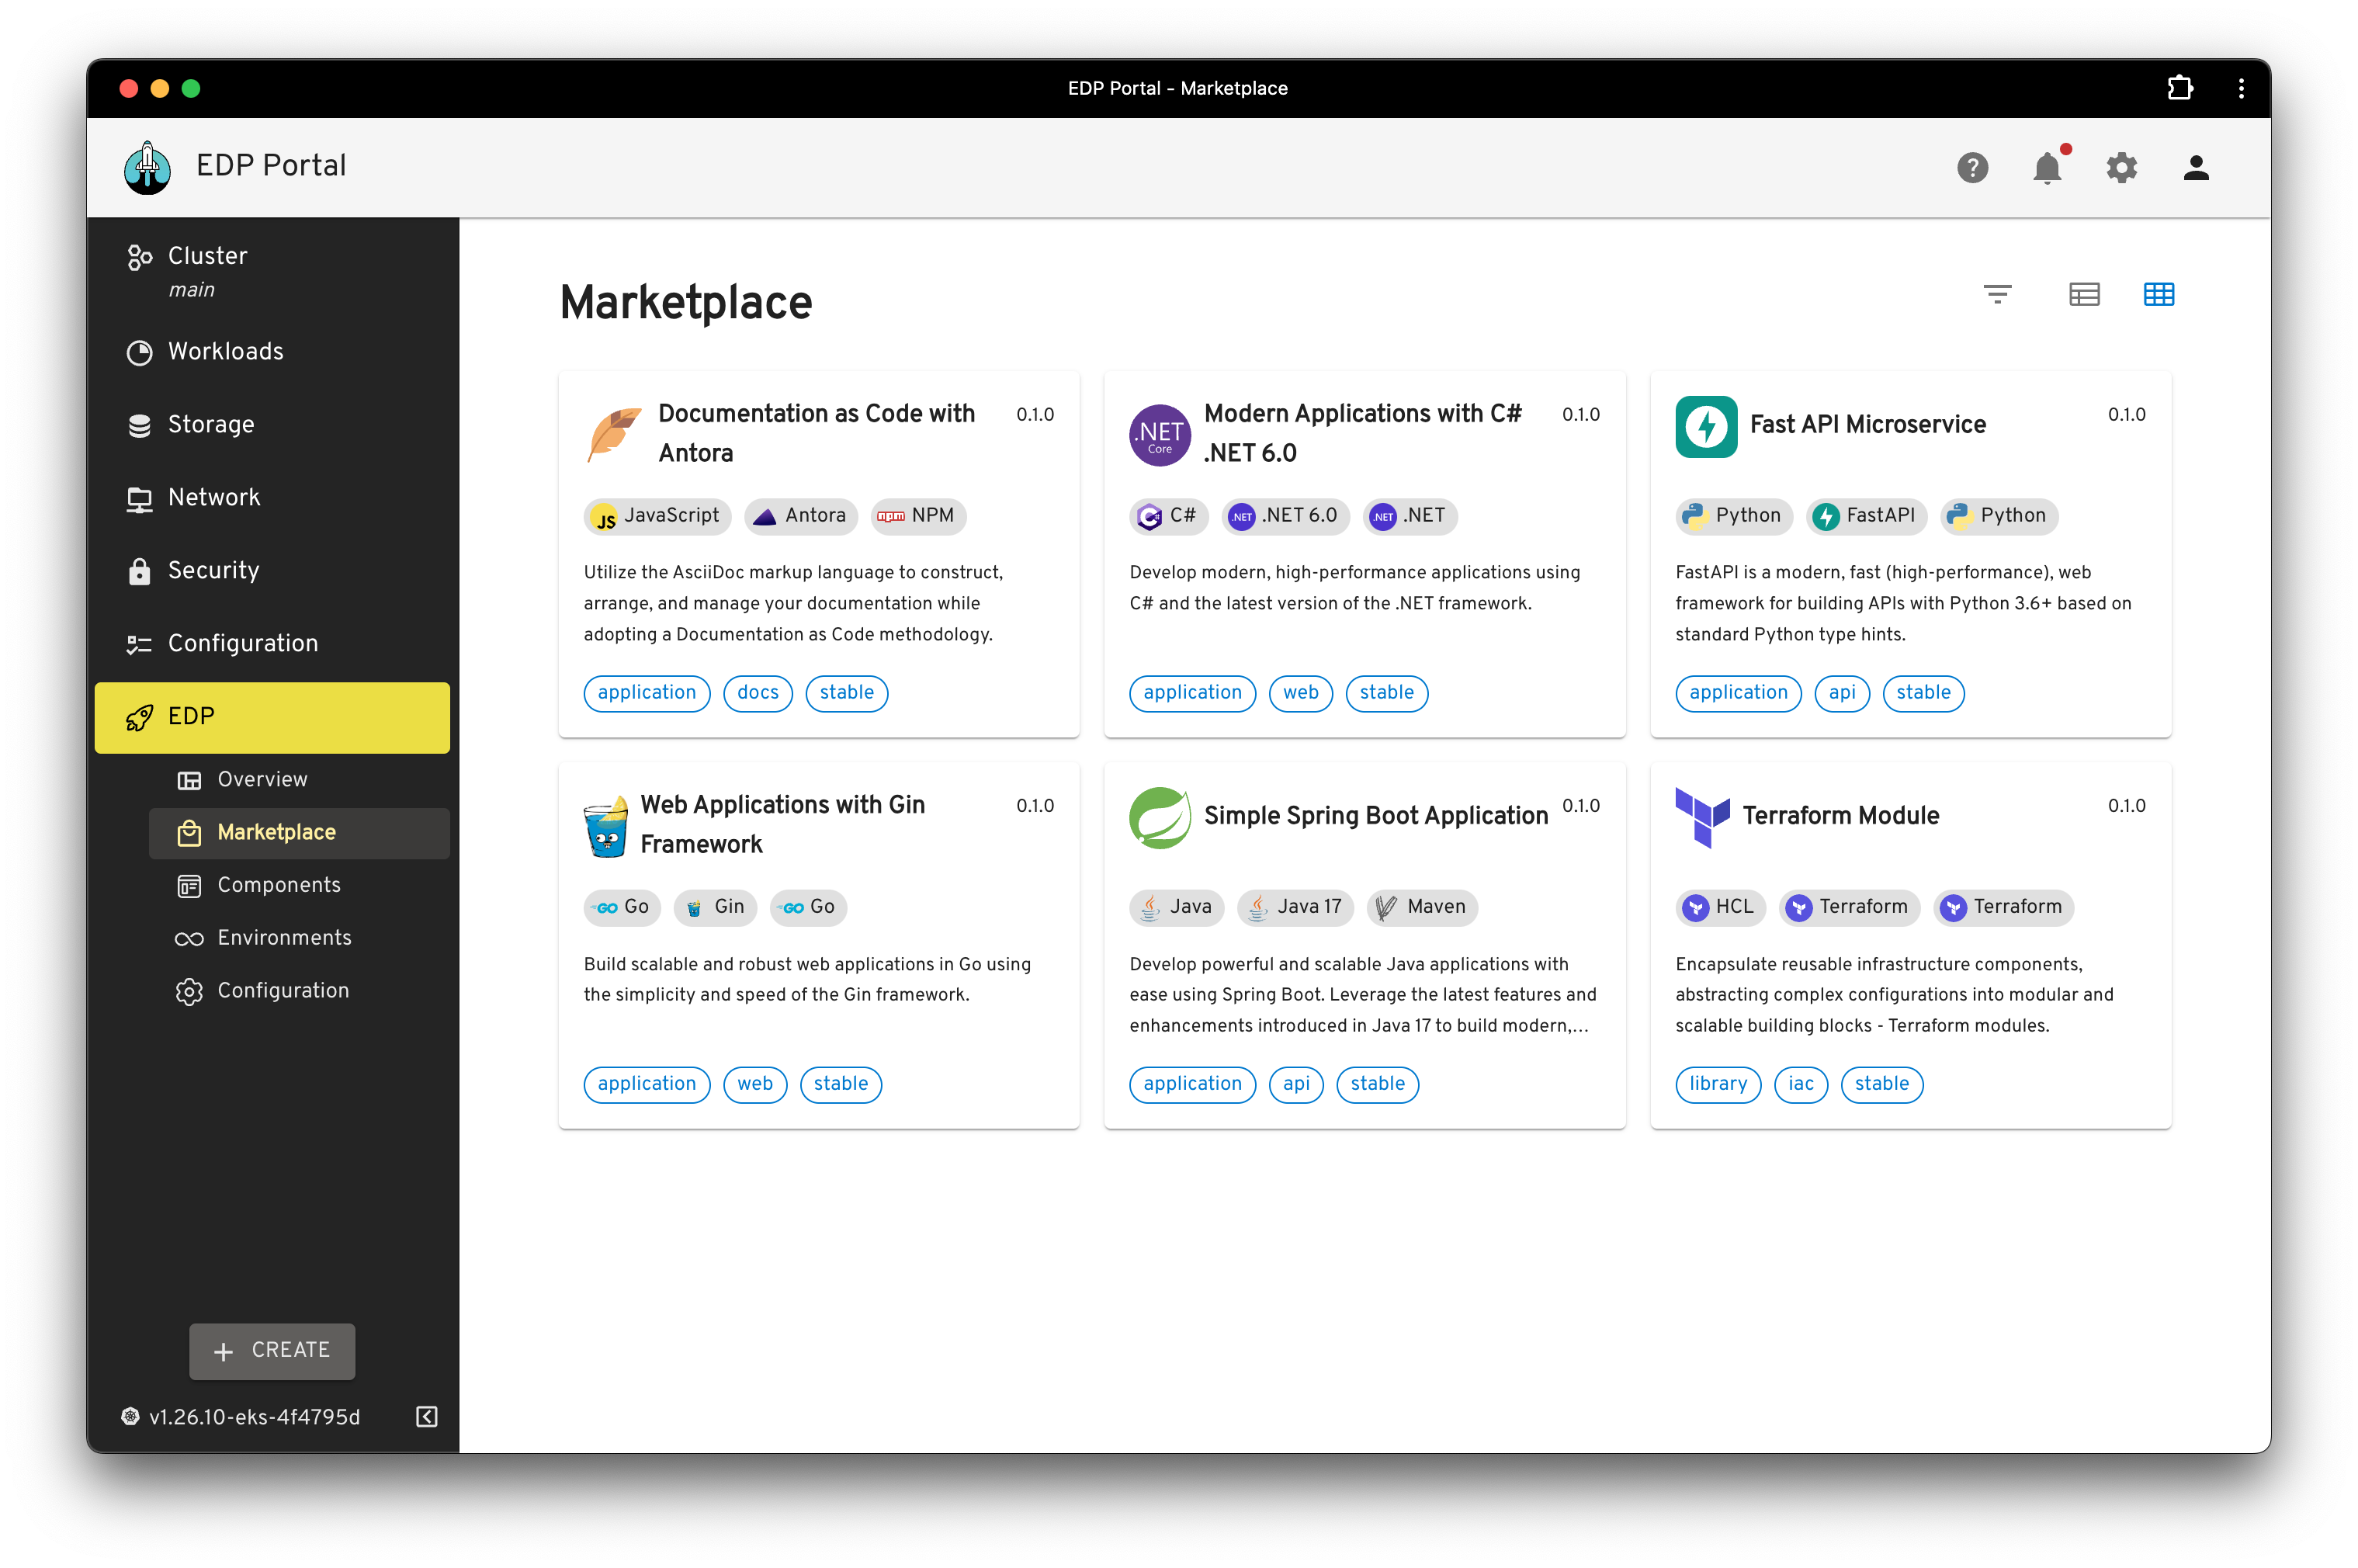The width and height of the screenshot is (2358, 1568).
Task: Collapse the EDP sidebar section
Action: pos(272,717)
